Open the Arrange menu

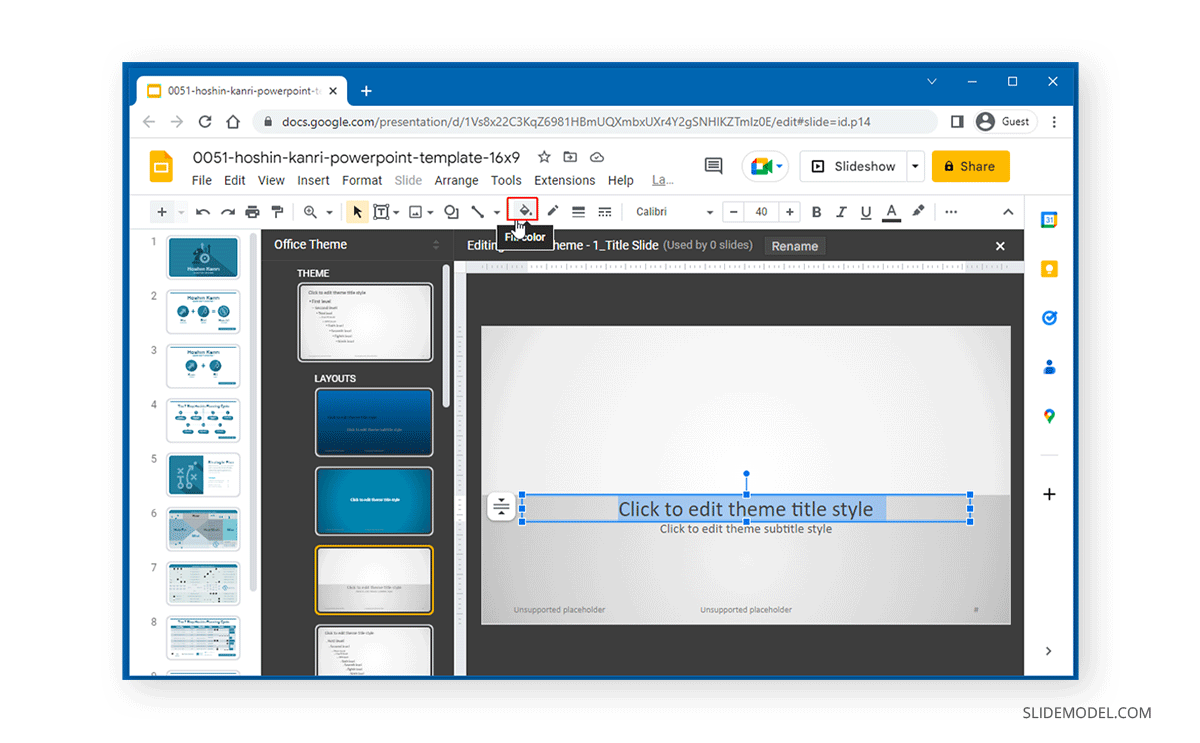pos(456,180)
